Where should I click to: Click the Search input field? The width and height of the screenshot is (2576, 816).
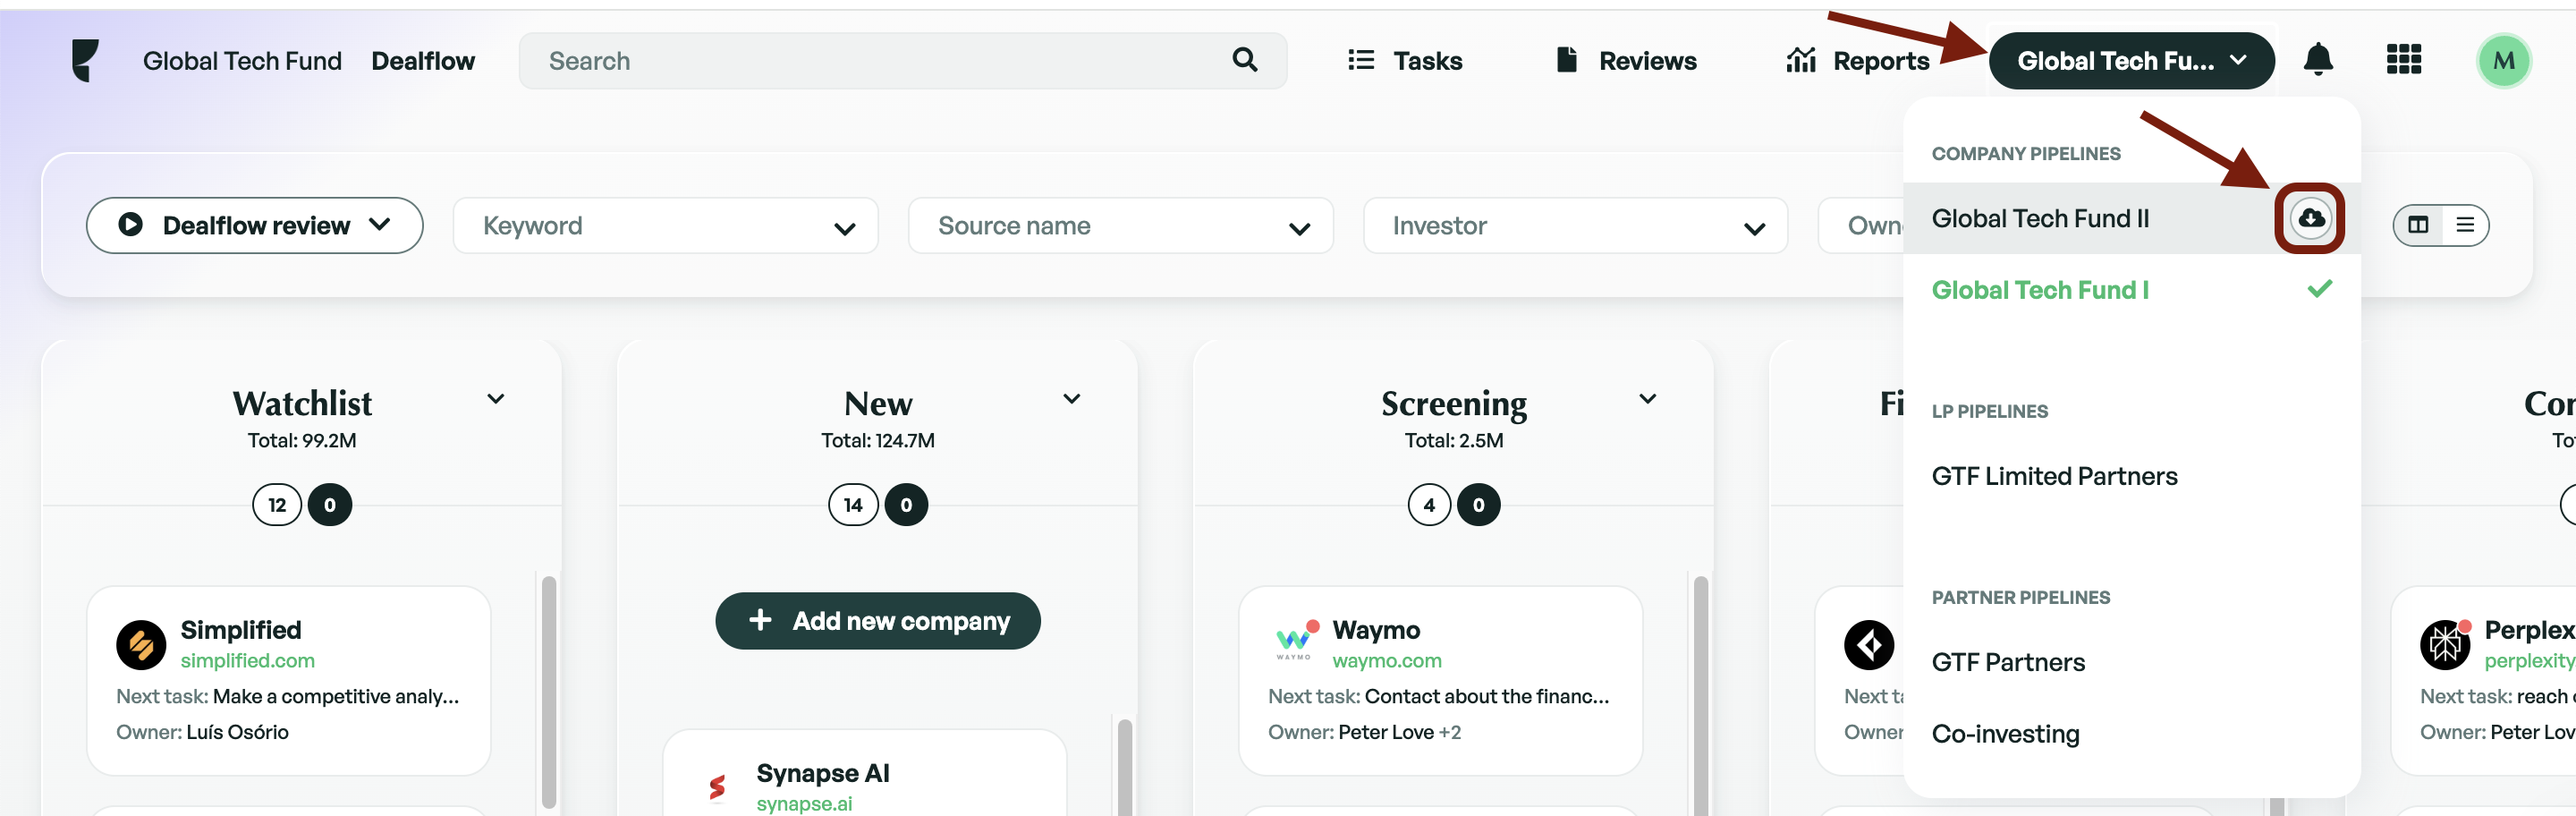coord(902,61)
